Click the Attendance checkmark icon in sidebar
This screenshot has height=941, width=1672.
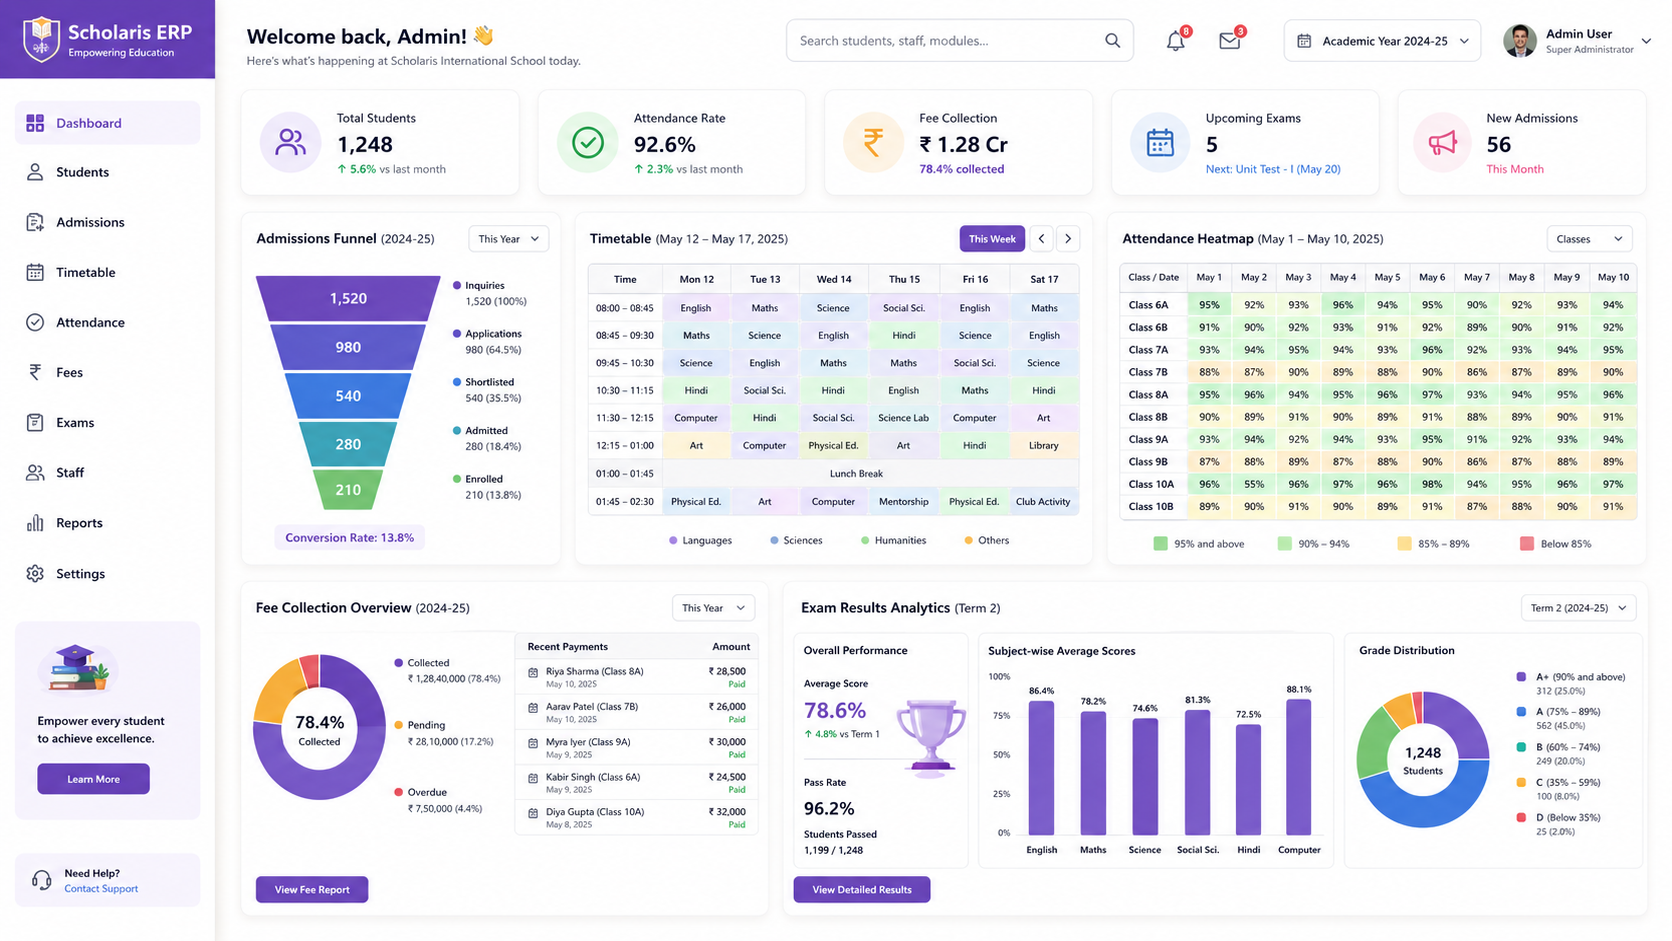coord(35,322)
